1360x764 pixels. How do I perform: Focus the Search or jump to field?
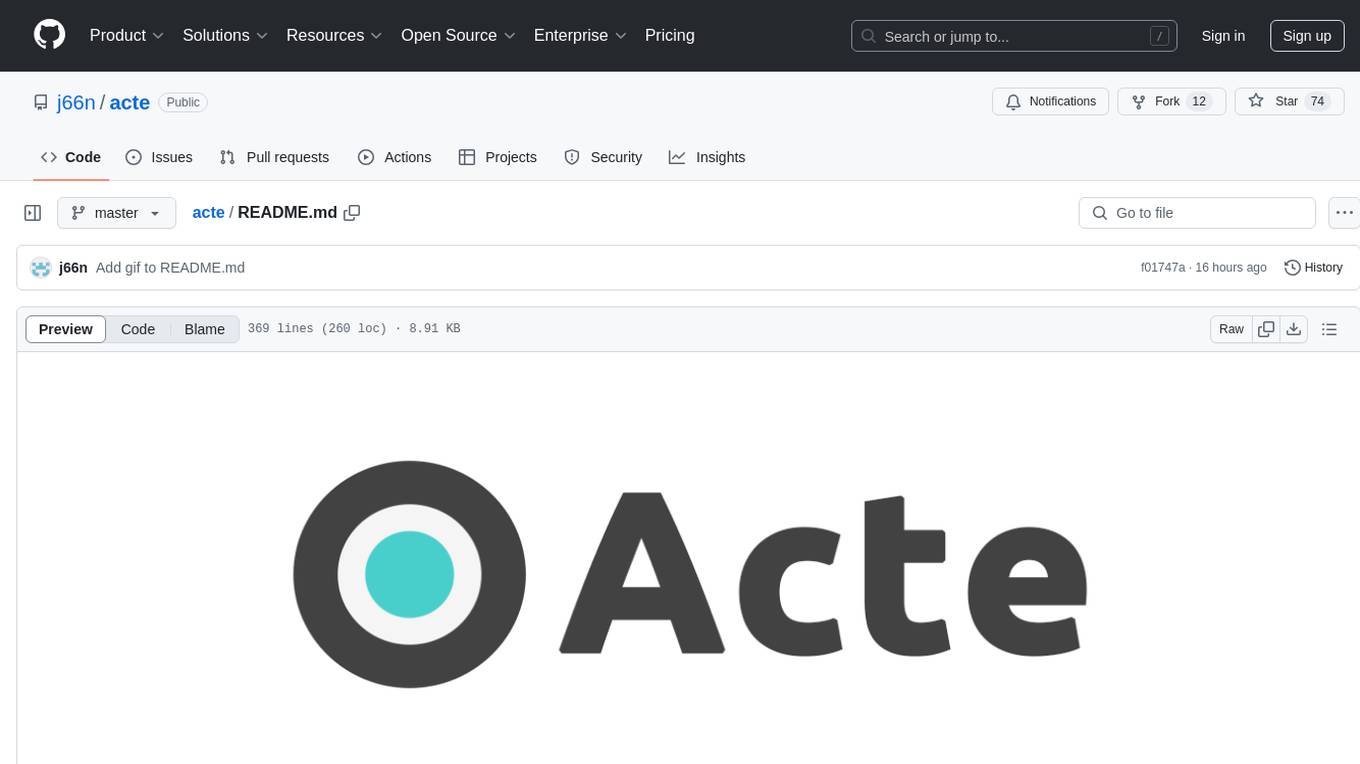[x=1014, y=36]
